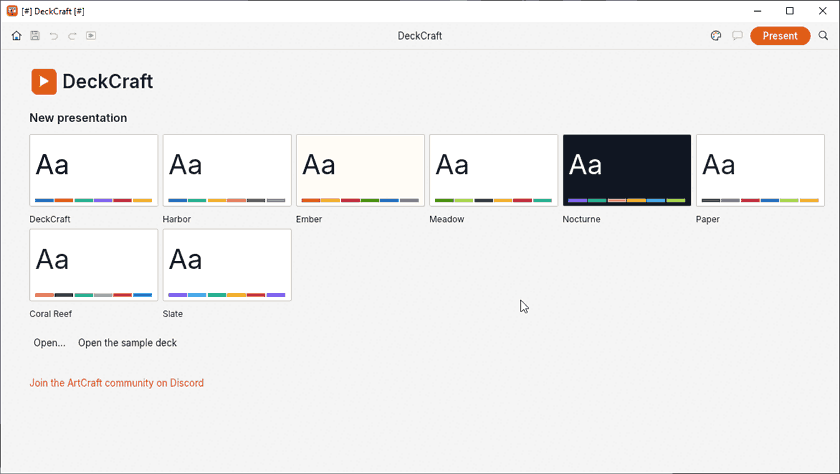840x474 pixels.
Task: Minimize the DeckCraft window
Action: [x=758, y=11]
